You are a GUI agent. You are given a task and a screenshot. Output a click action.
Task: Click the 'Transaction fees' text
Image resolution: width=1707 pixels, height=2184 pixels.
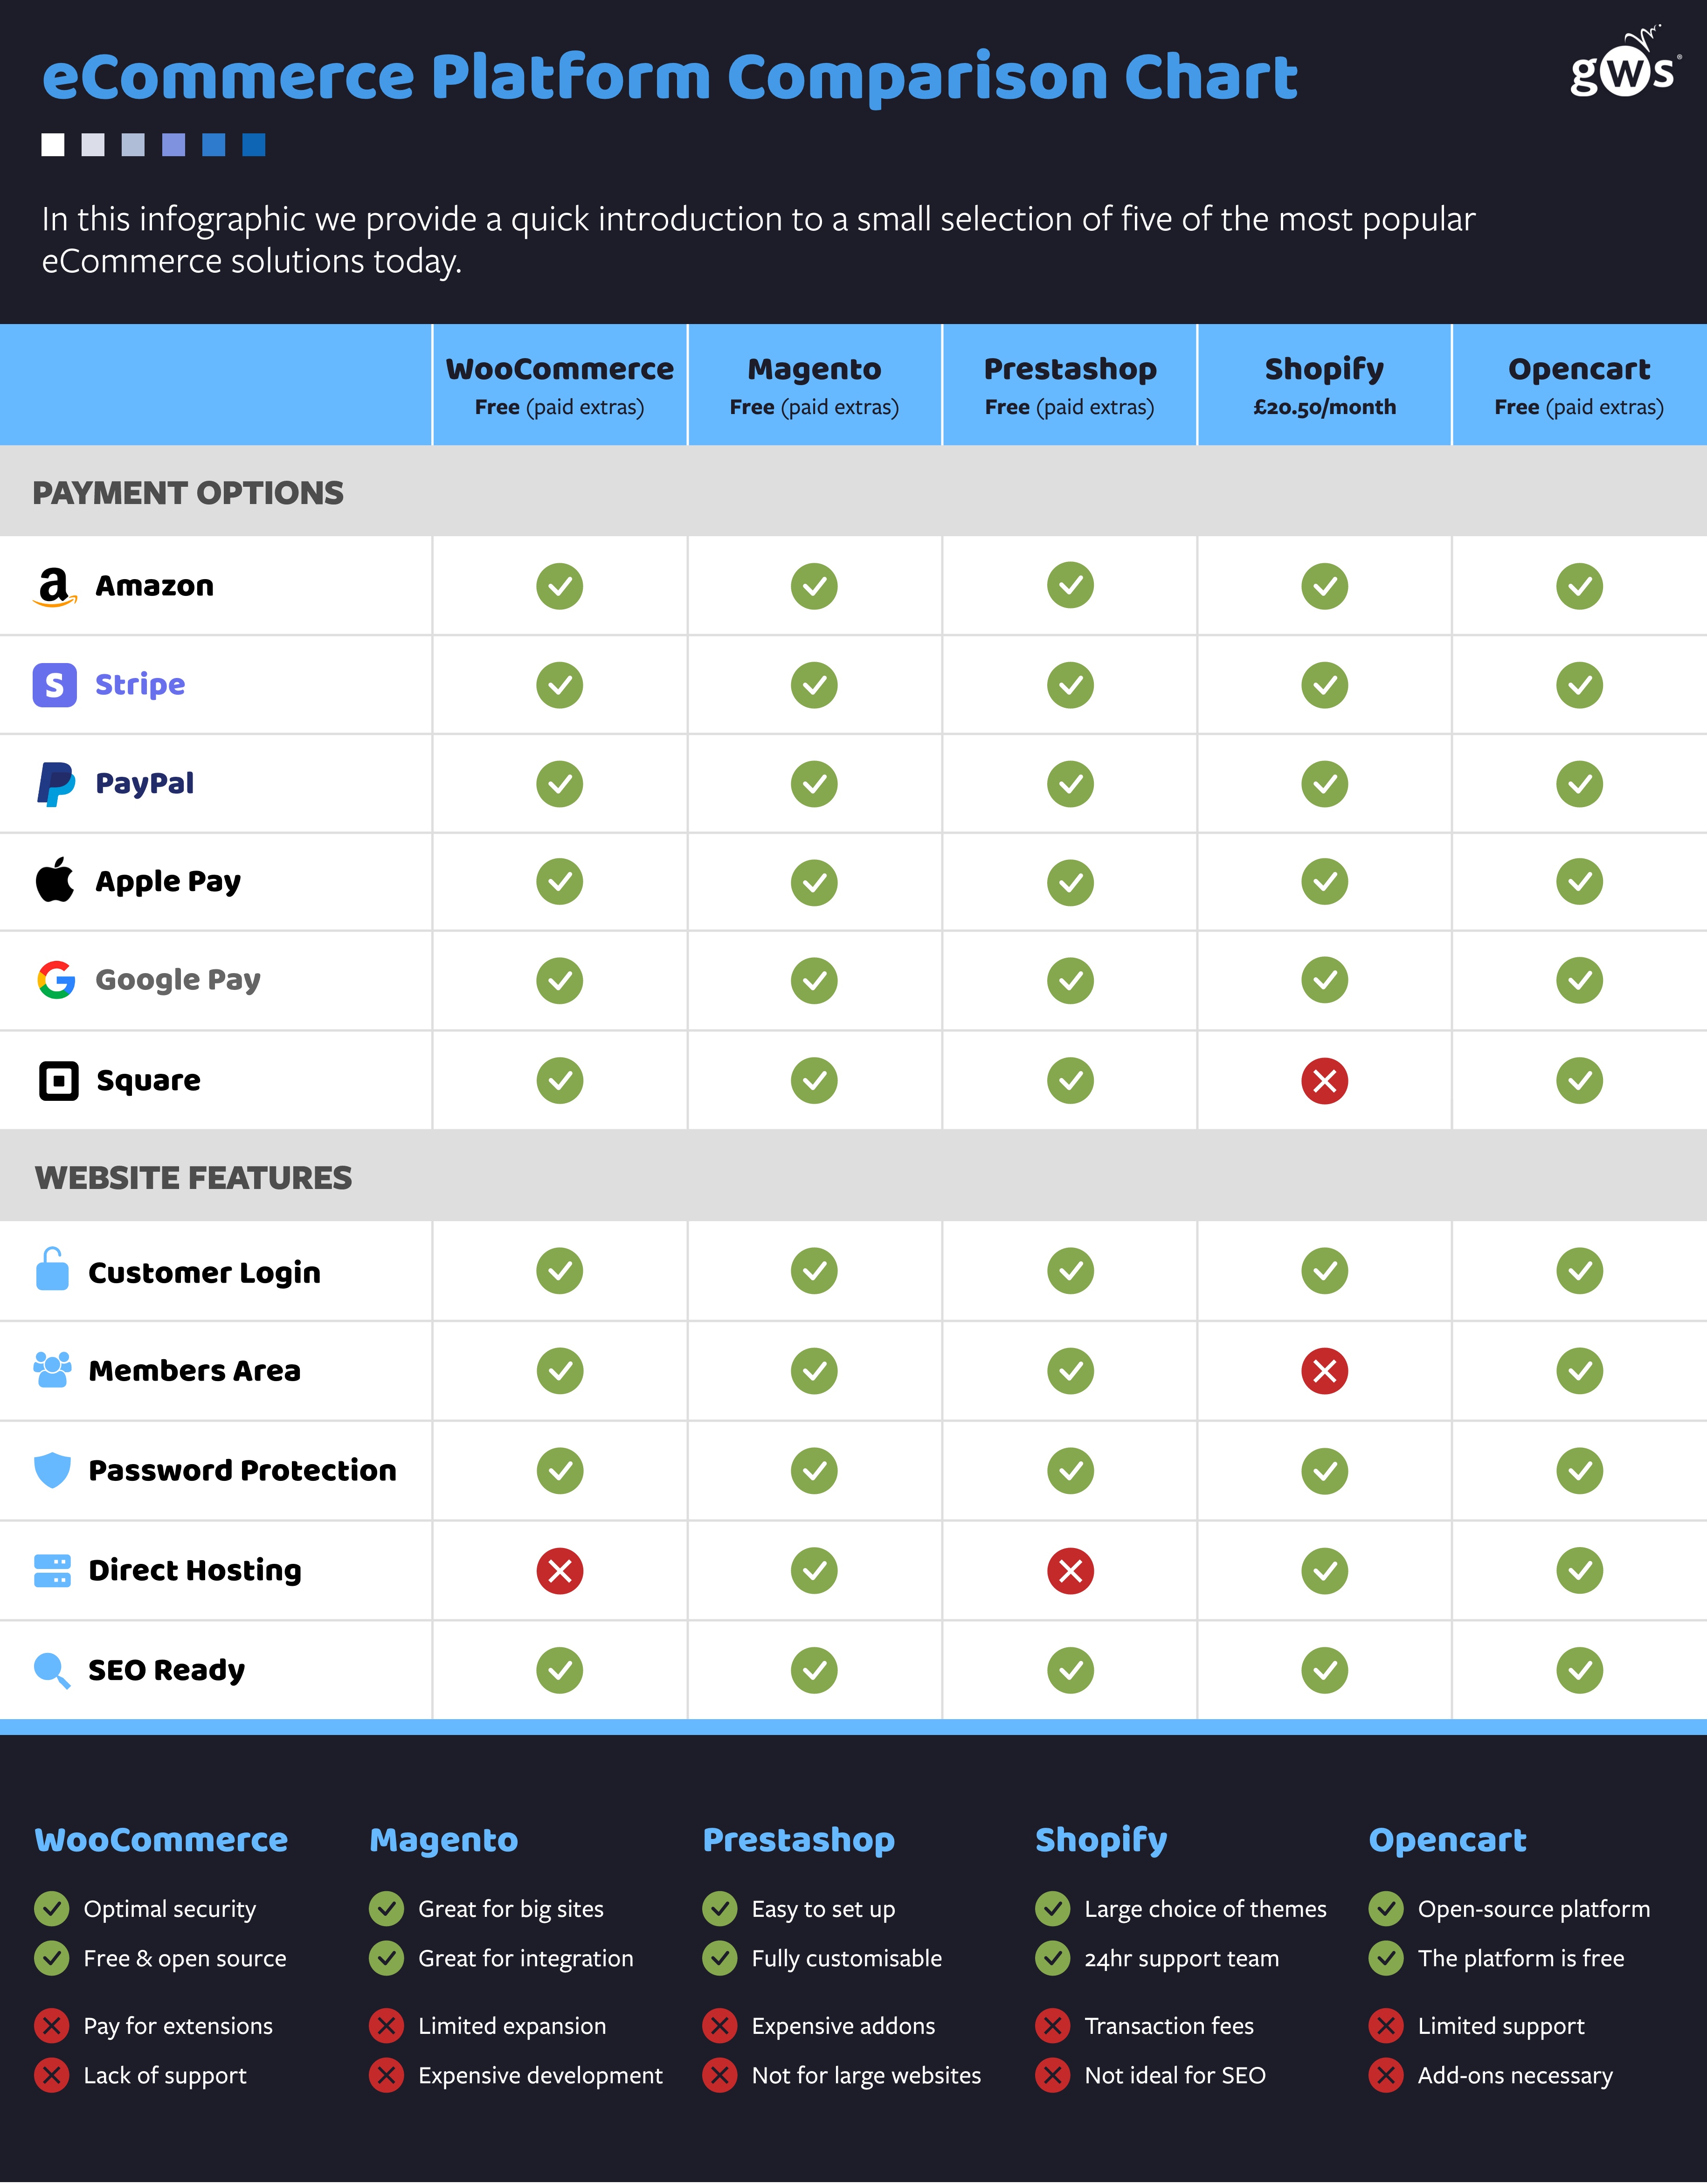coord(1169,2027)
